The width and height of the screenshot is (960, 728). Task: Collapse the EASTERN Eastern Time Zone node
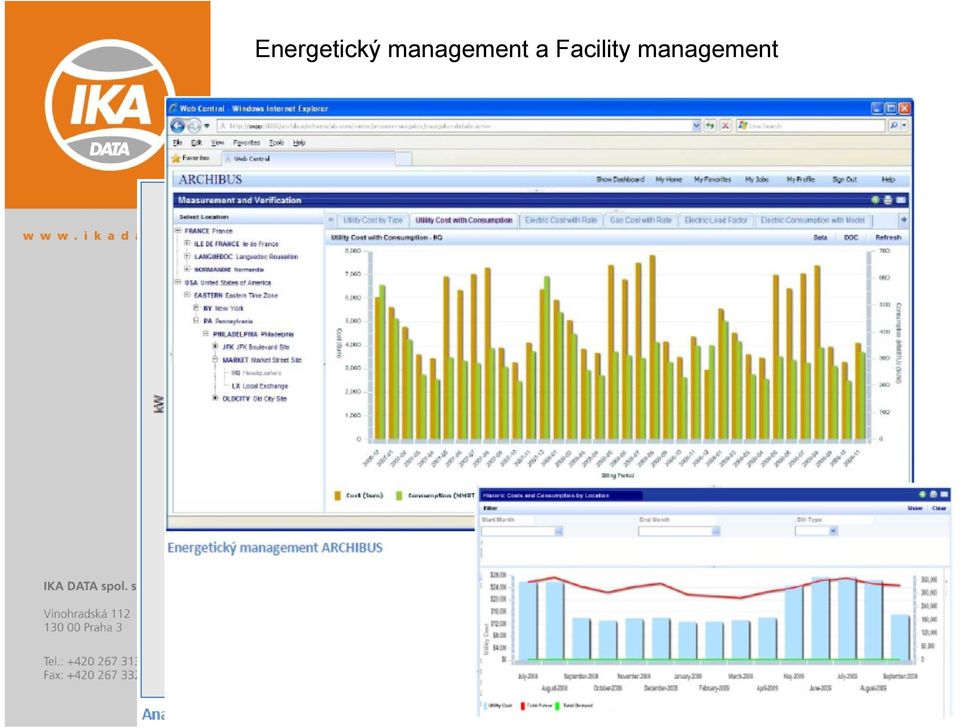click(187, 295)
